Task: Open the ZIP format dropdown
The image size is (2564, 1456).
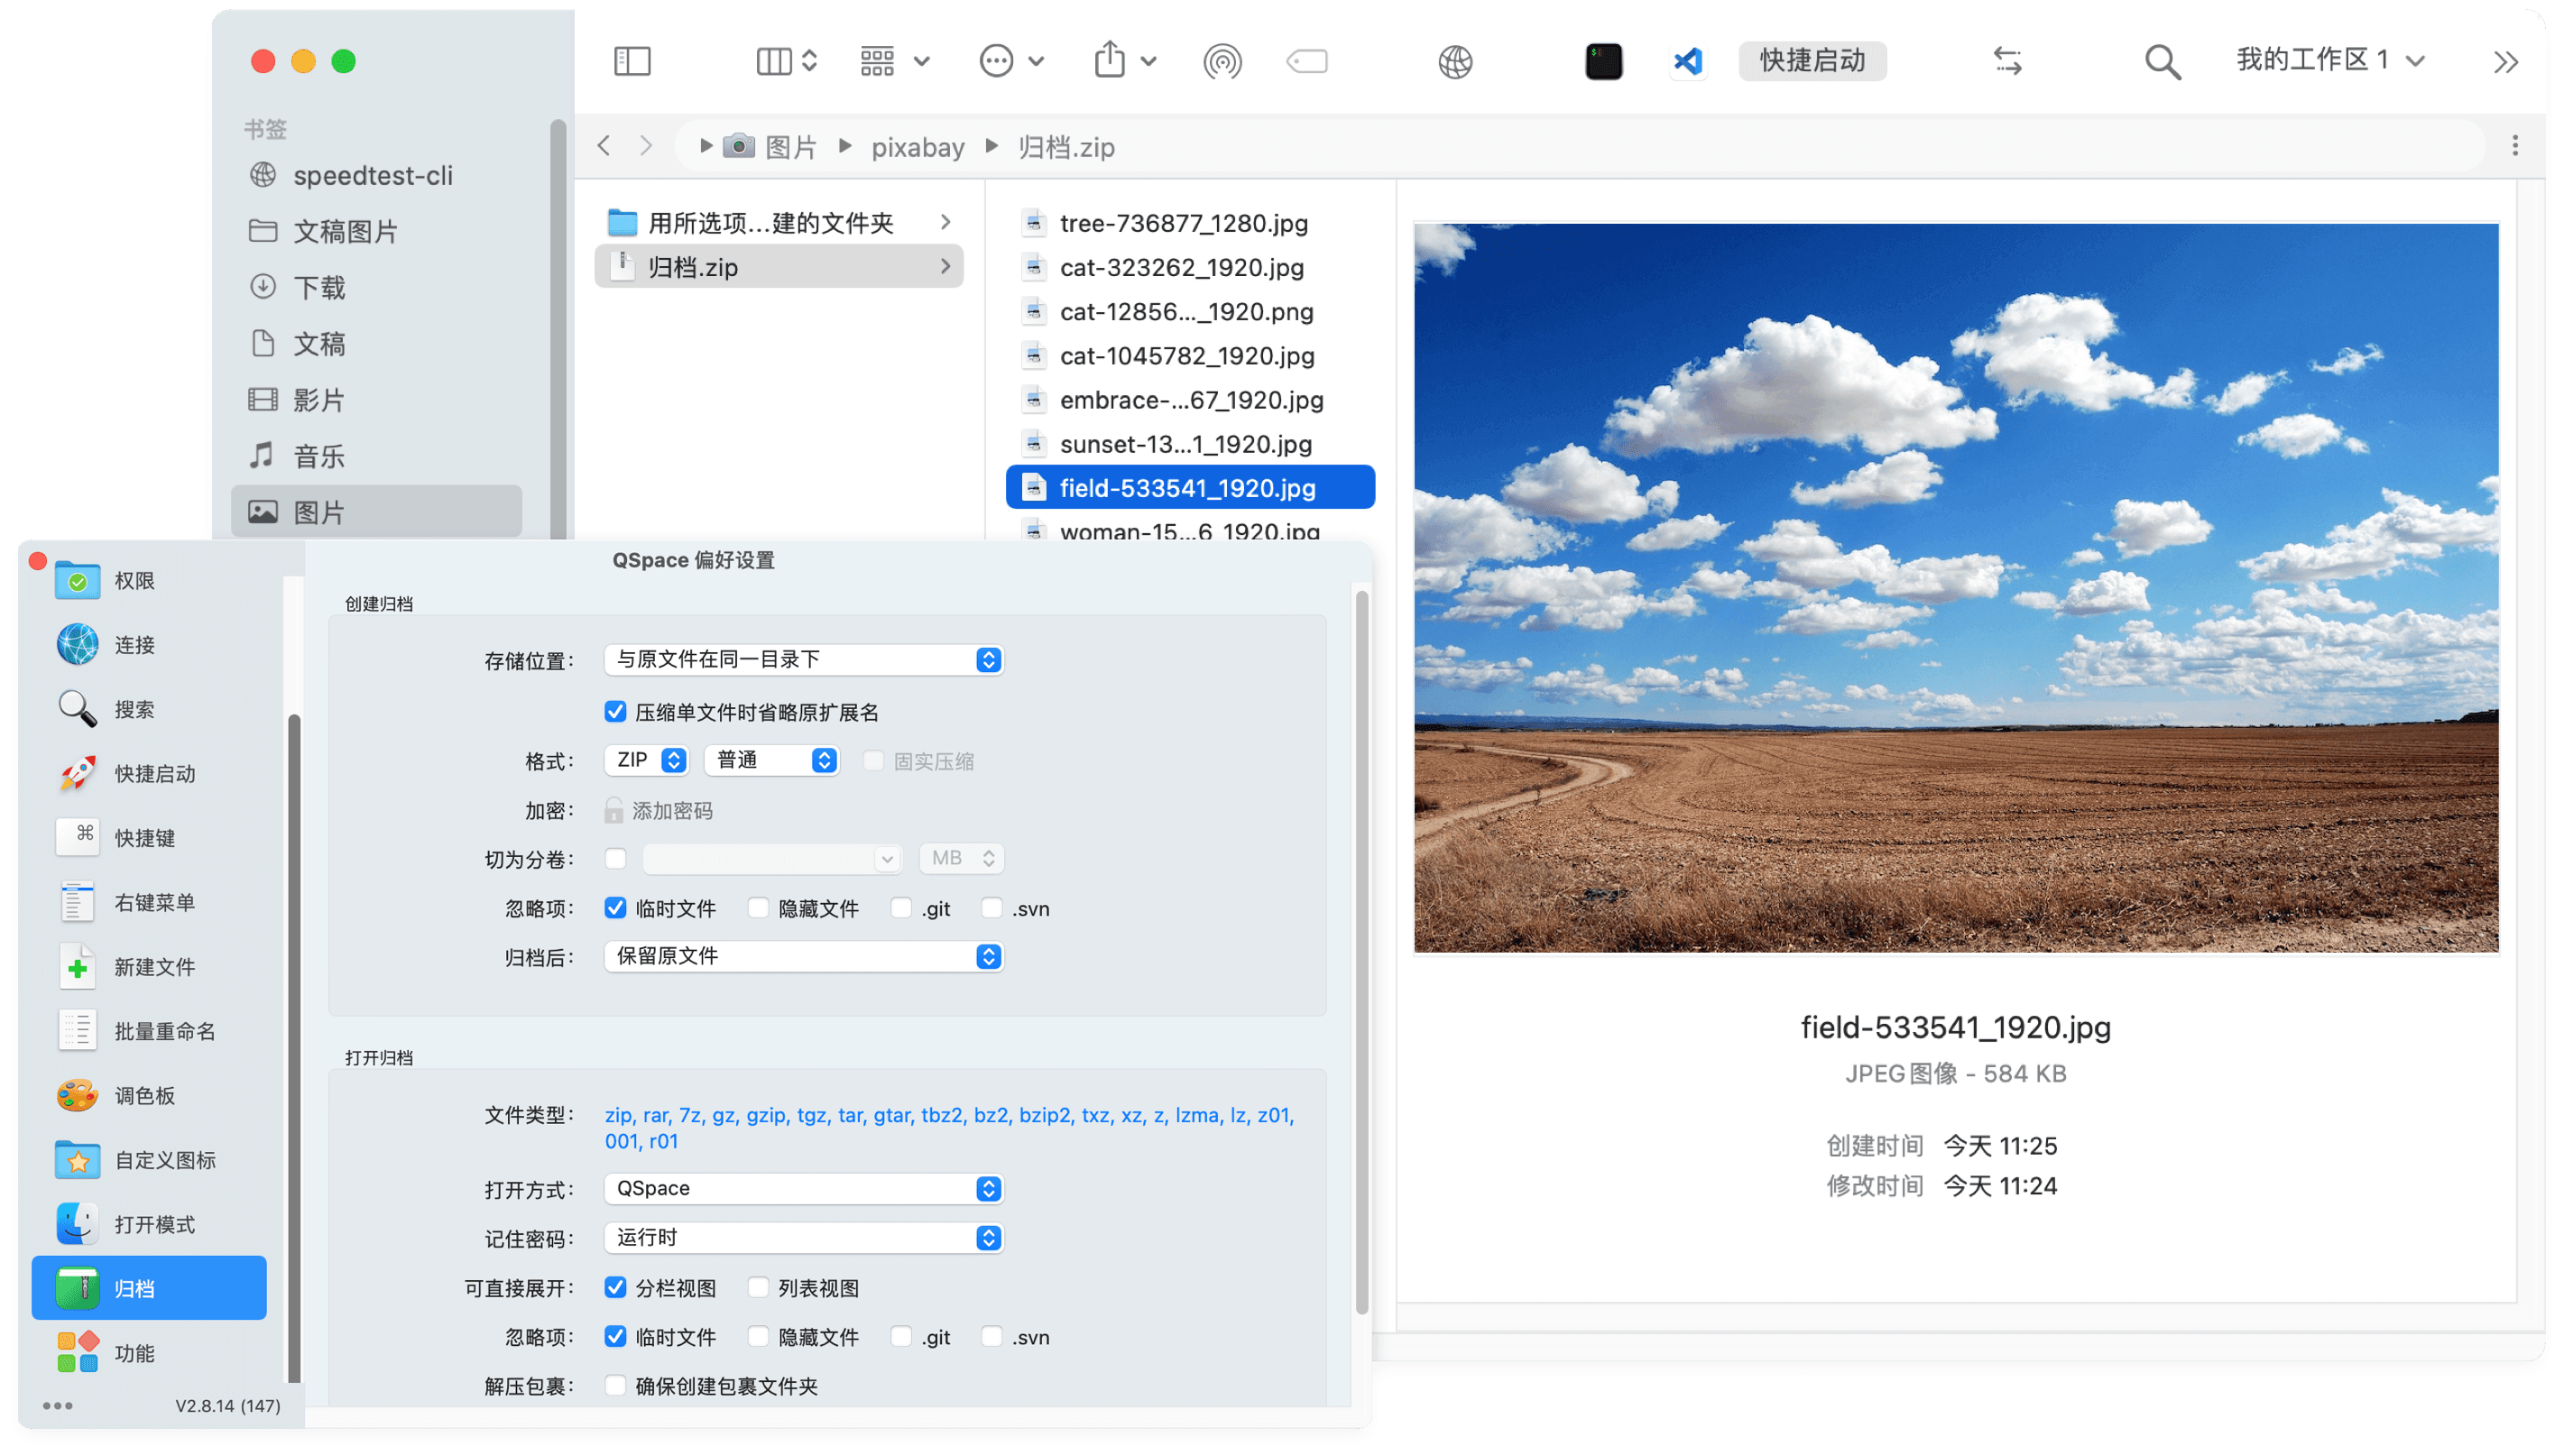Action: click(x=647, y=760)
